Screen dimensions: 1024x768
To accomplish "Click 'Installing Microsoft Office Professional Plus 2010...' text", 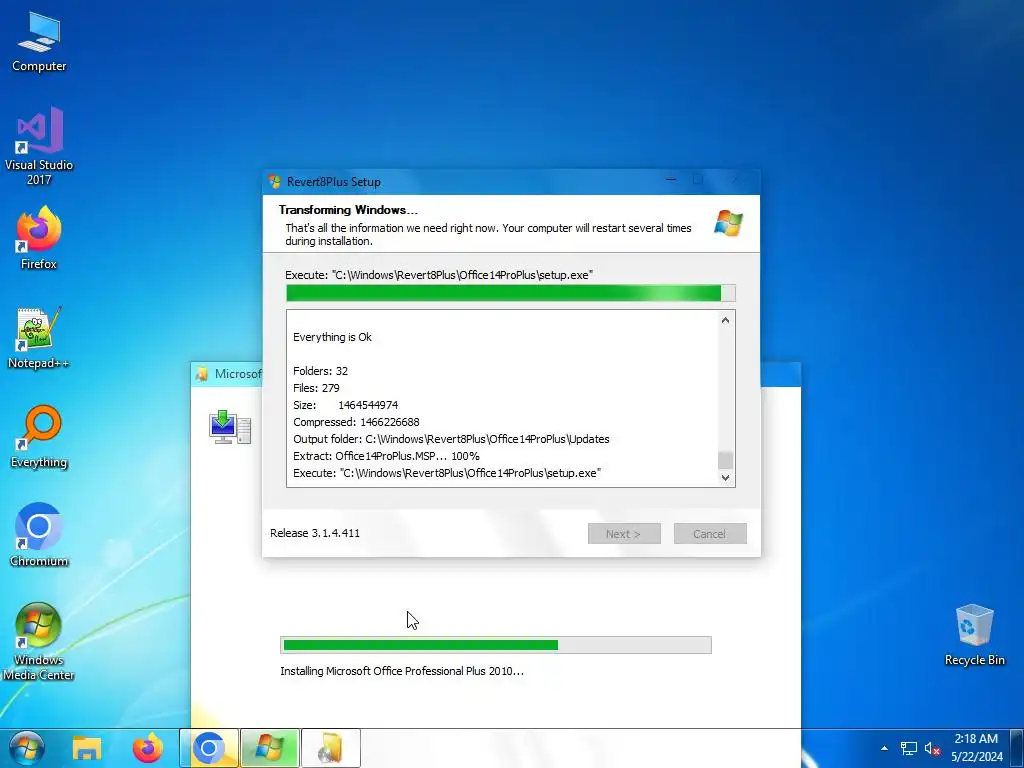I will click(x=402, y=671).
